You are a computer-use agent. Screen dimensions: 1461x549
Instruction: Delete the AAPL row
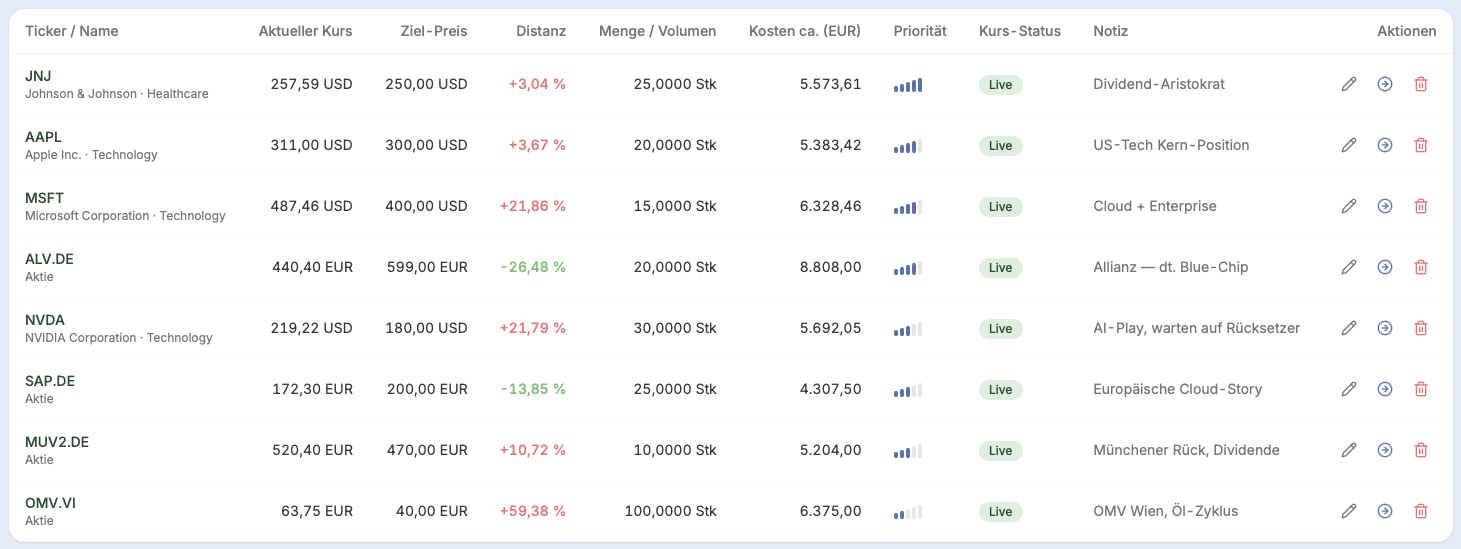[x=1421, y=146]
